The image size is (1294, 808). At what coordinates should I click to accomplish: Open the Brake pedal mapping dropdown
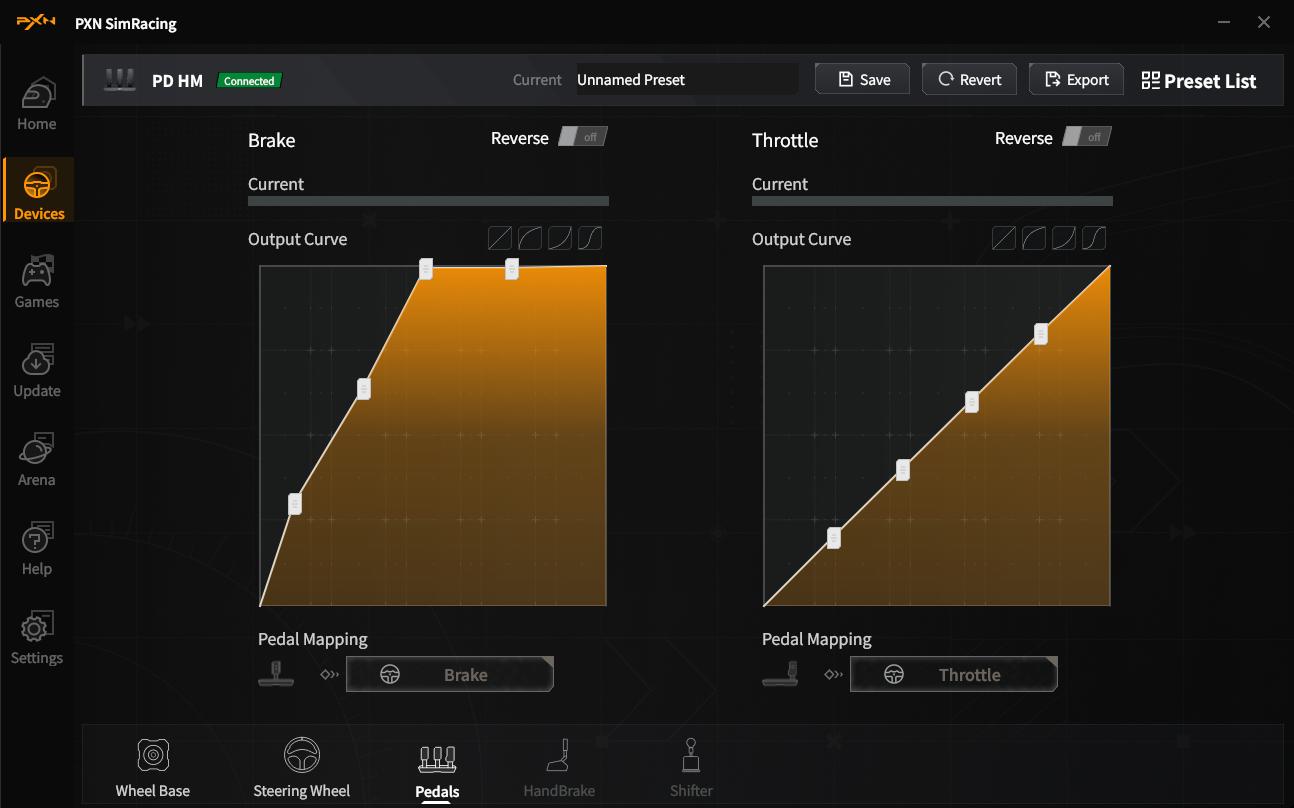(449, 675)
